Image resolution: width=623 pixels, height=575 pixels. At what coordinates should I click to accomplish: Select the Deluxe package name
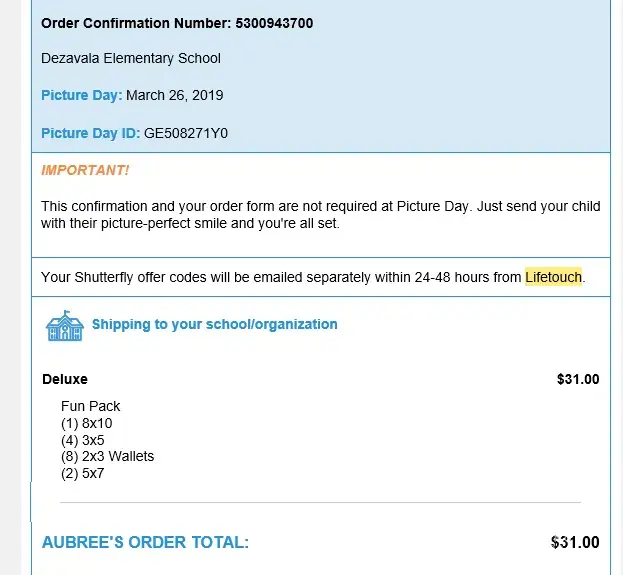point(65,379)
